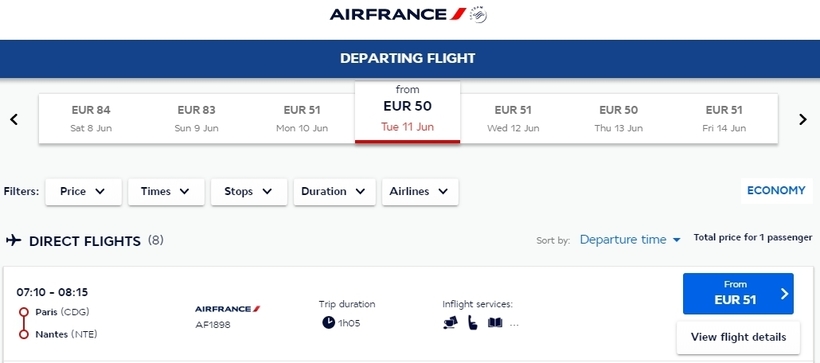Viewport: 820px width, 363px height.
Task: Show later dates with right arrow
Action: pos(803,119)
